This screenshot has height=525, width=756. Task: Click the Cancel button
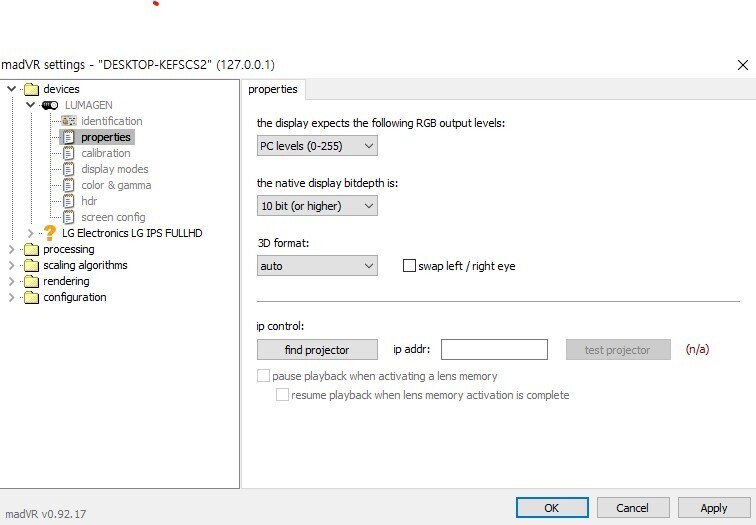[633, 508]
